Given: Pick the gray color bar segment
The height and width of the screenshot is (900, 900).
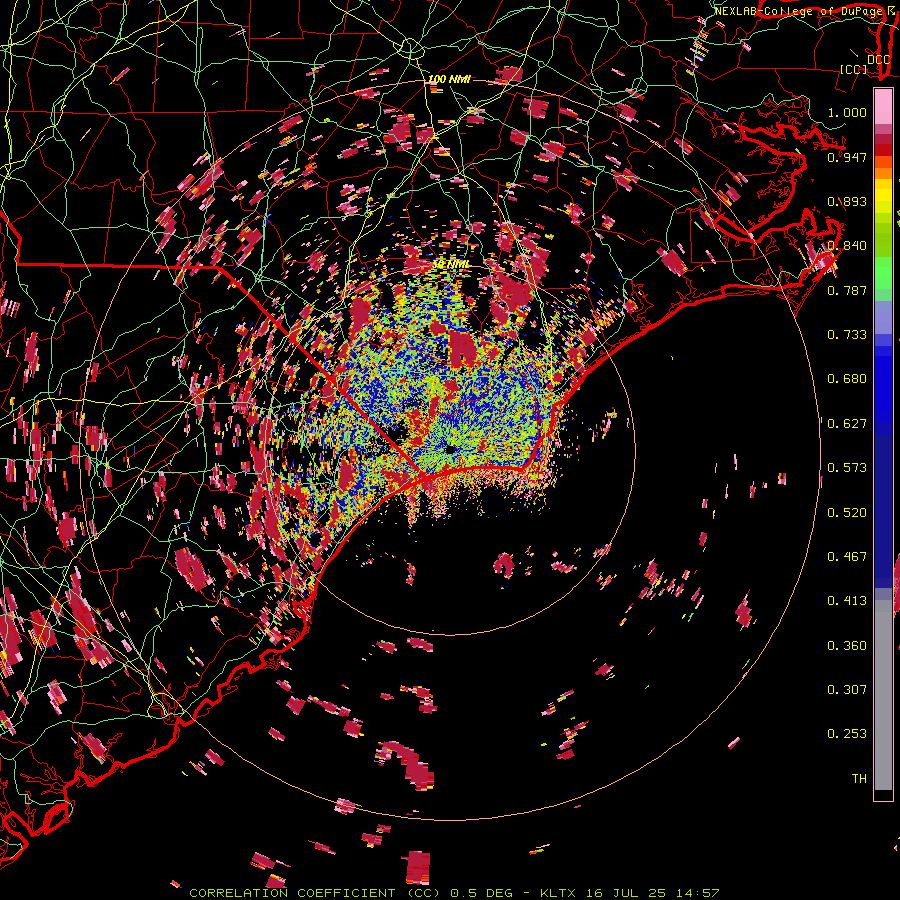Looking at the screenshot, I should (883, 695).
